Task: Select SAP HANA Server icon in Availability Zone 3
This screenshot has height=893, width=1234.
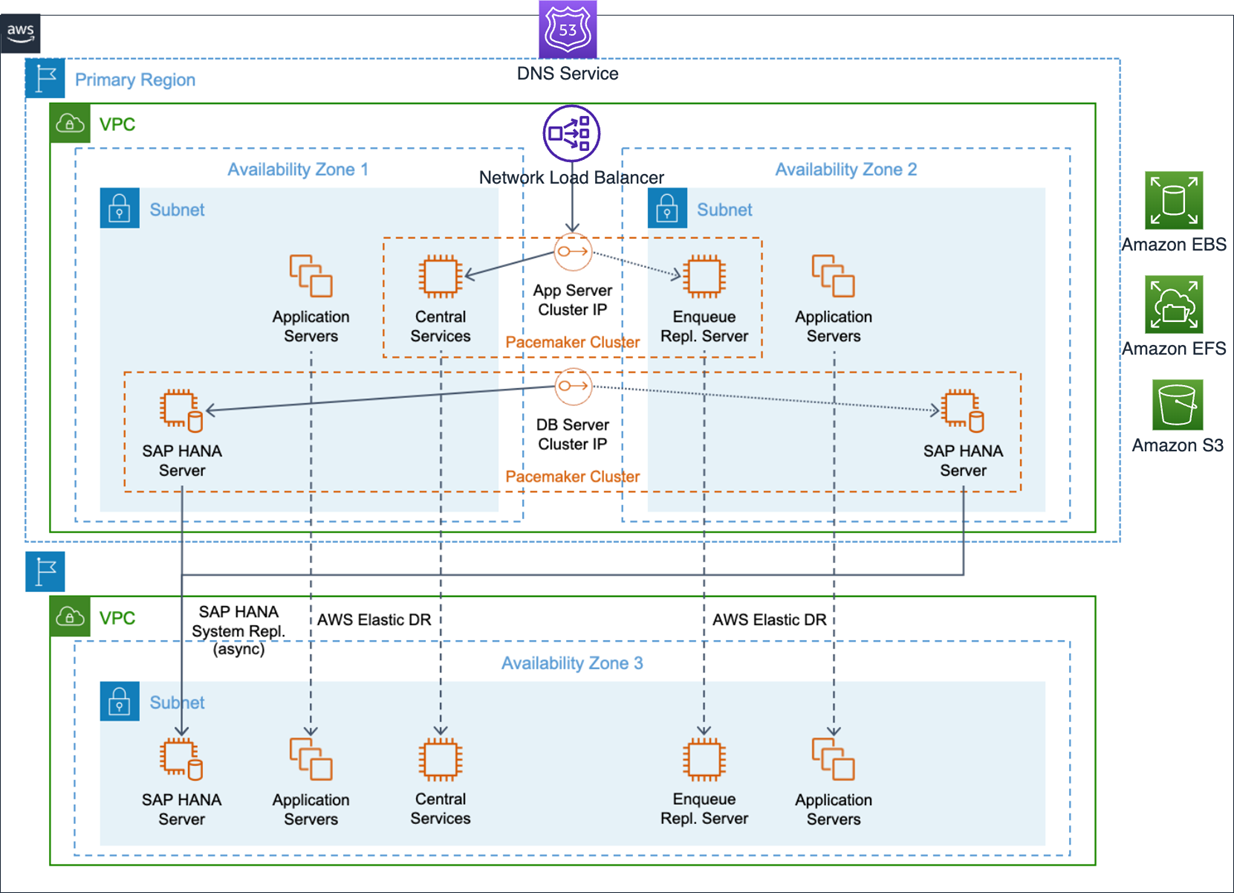Action: 181,759
